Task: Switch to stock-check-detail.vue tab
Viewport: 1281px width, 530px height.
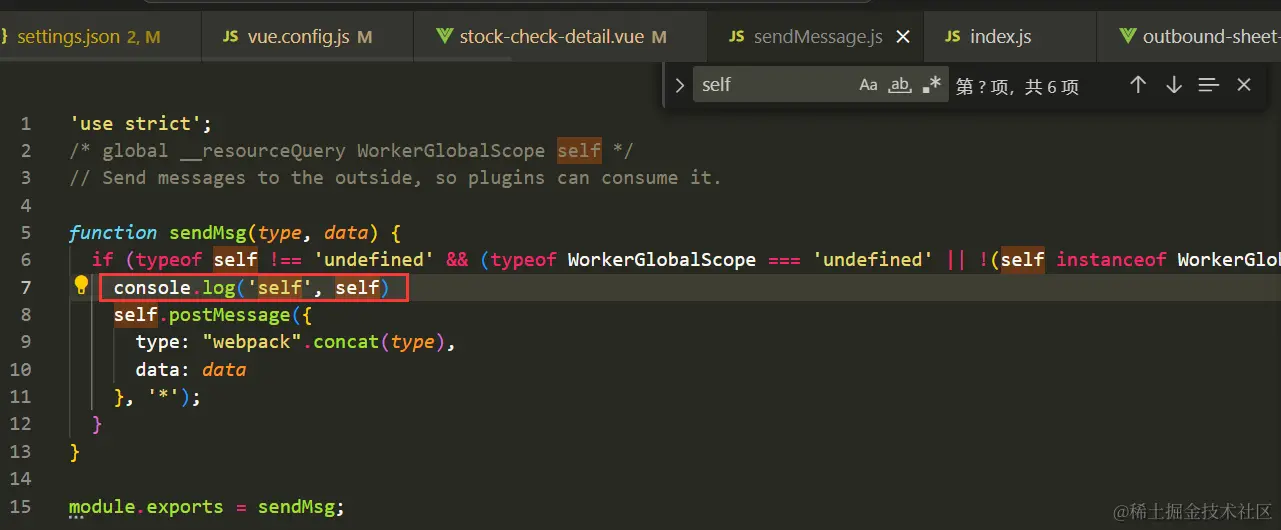Action: (560, 37)
